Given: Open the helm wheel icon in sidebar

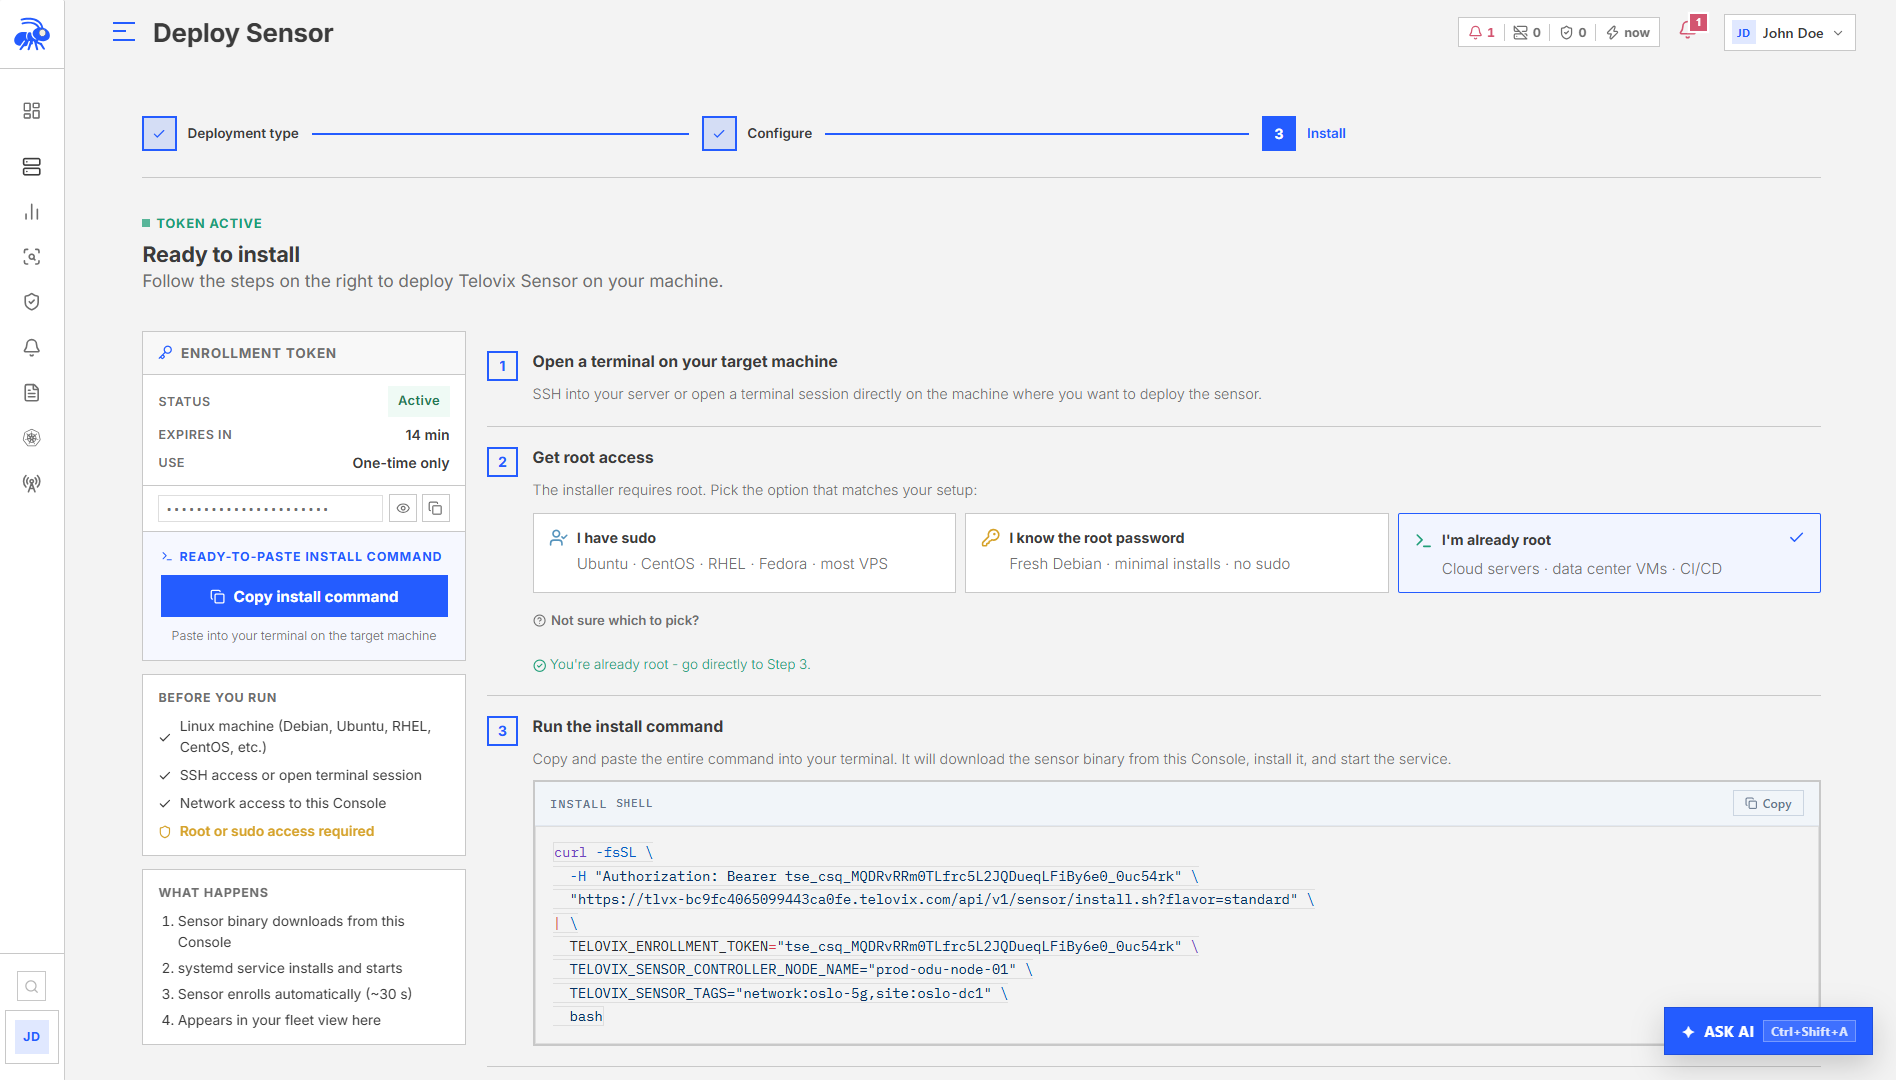Looking at the screenshot, I should 32,438.
